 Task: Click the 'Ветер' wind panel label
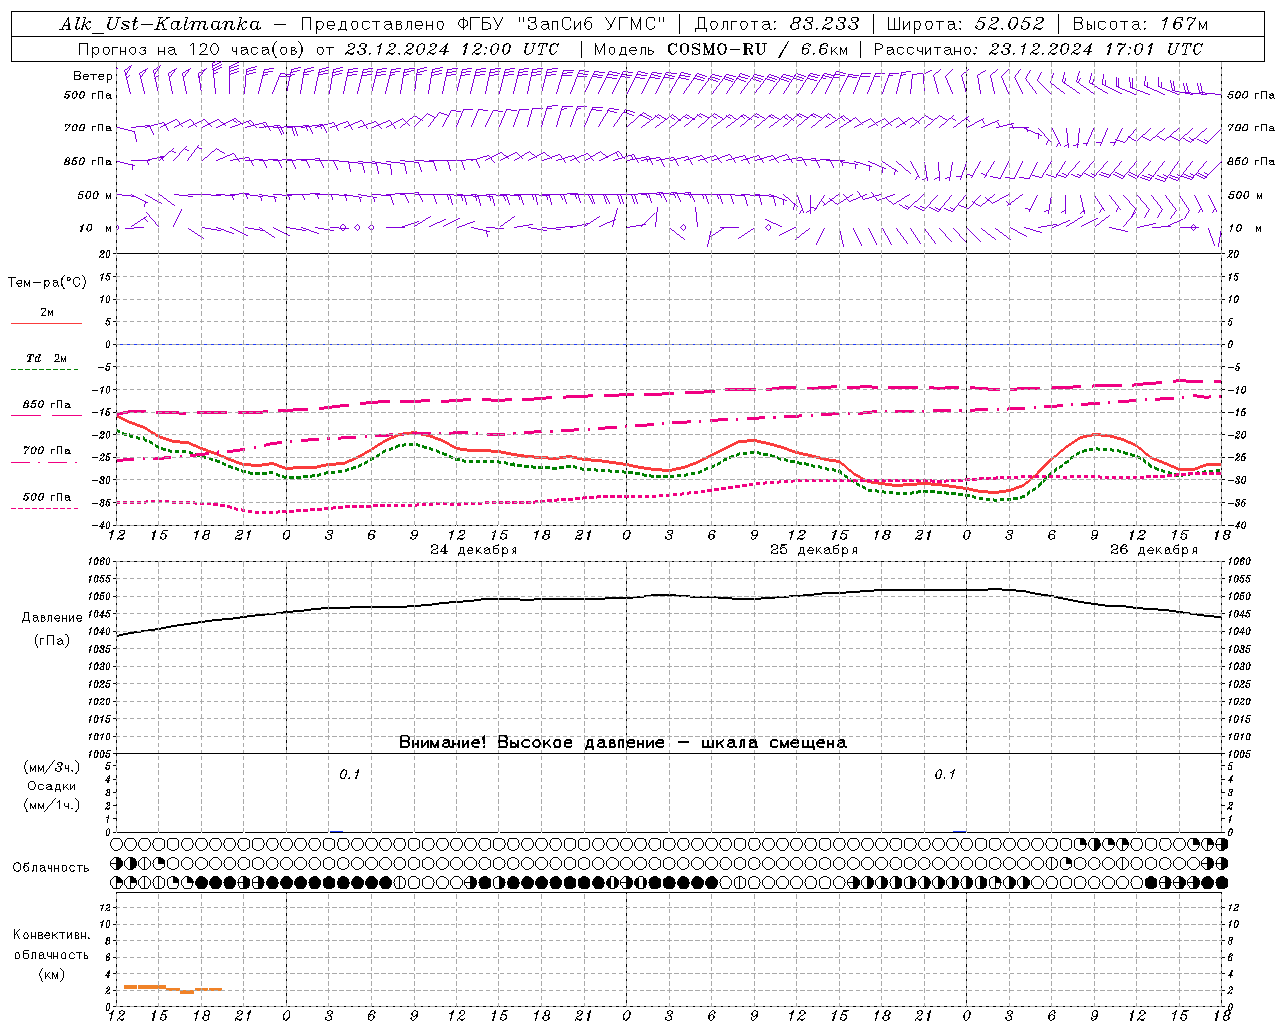92,76
